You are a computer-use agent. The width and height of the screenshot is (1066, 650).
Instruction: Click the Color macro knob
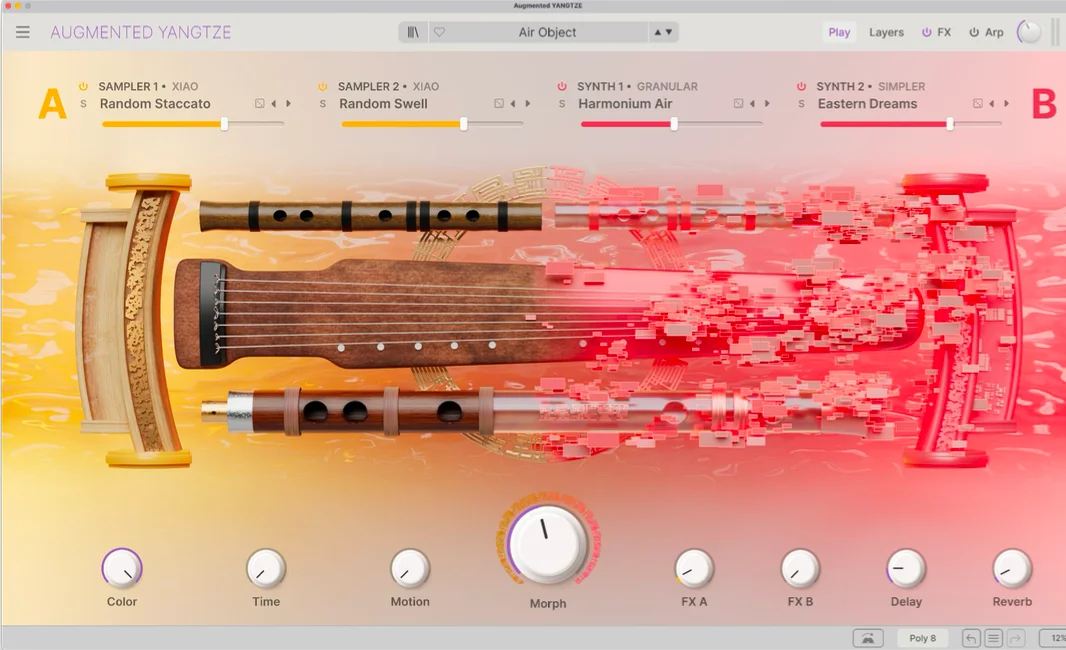pyautogui.click(x=122, y=568)
